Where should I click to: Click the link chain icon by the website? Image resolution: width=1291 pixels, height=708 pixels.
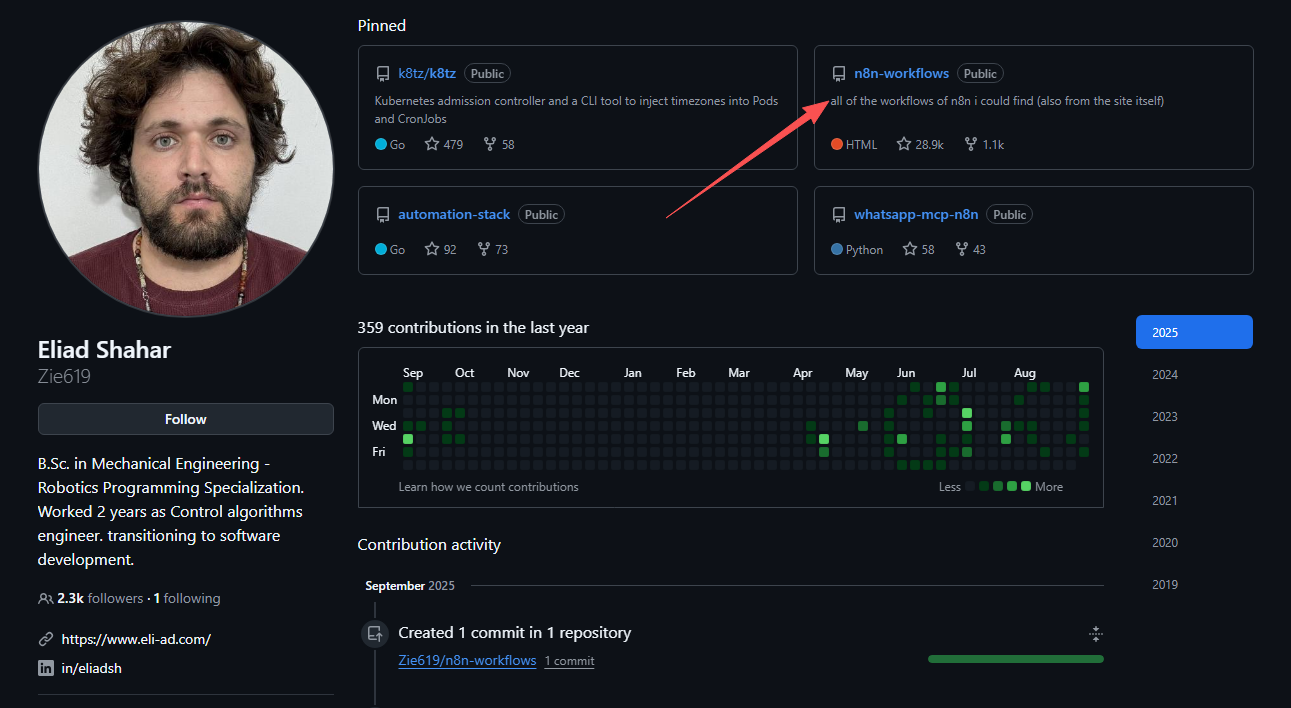(x=46, y=639)
